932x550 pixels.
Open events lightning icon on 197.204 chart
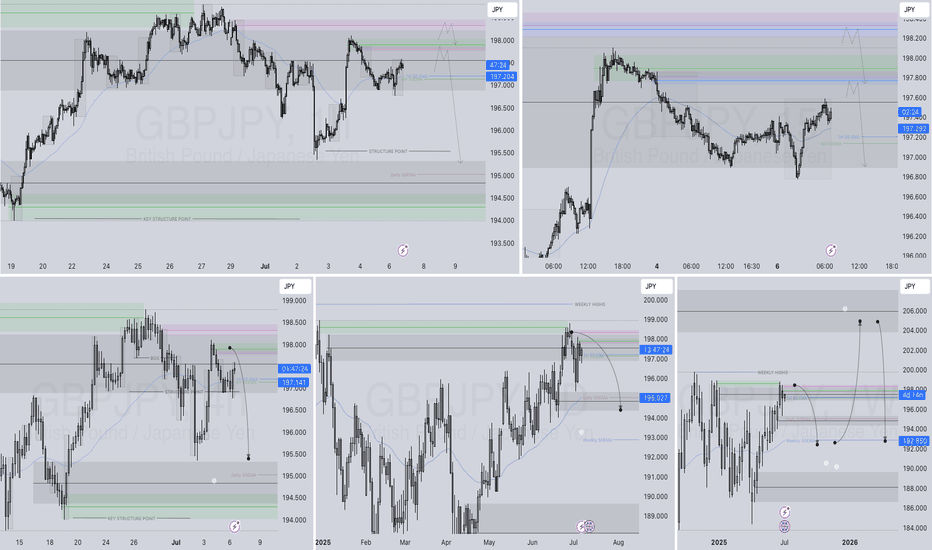pos(403,250)
